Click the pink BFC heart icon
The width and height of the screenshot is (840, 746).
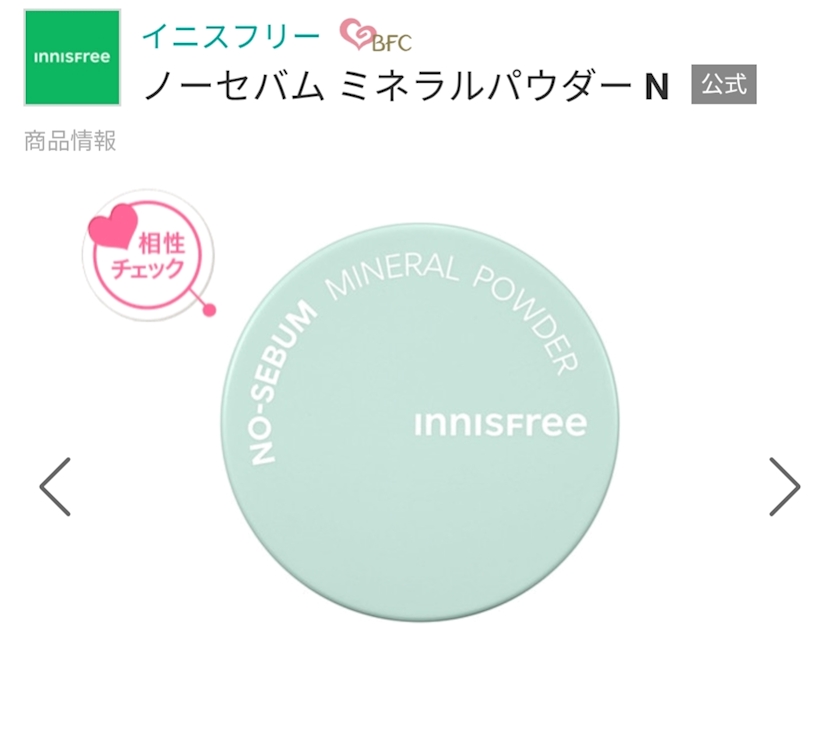358,34
